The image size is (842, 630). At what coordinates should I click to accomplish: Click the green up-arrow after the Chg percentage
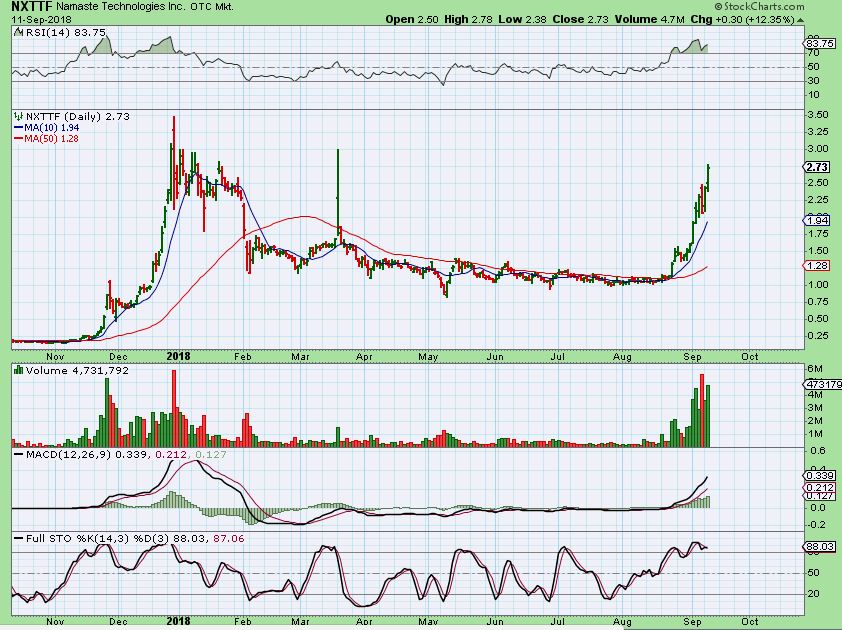(x=800, y=19)
